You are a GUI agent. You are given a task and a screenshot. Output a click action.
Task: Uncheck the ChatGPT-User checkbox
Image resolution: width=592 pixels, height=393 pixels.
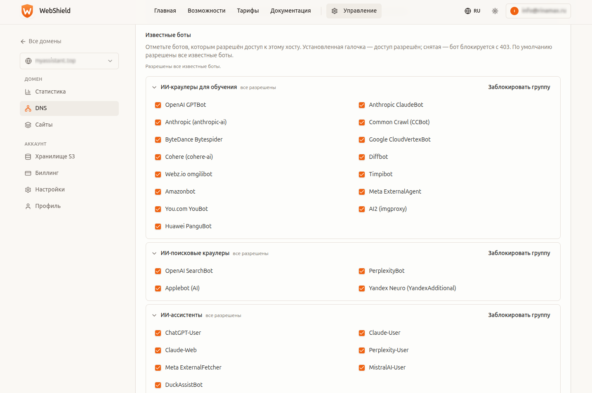click(x=158, y=333)
